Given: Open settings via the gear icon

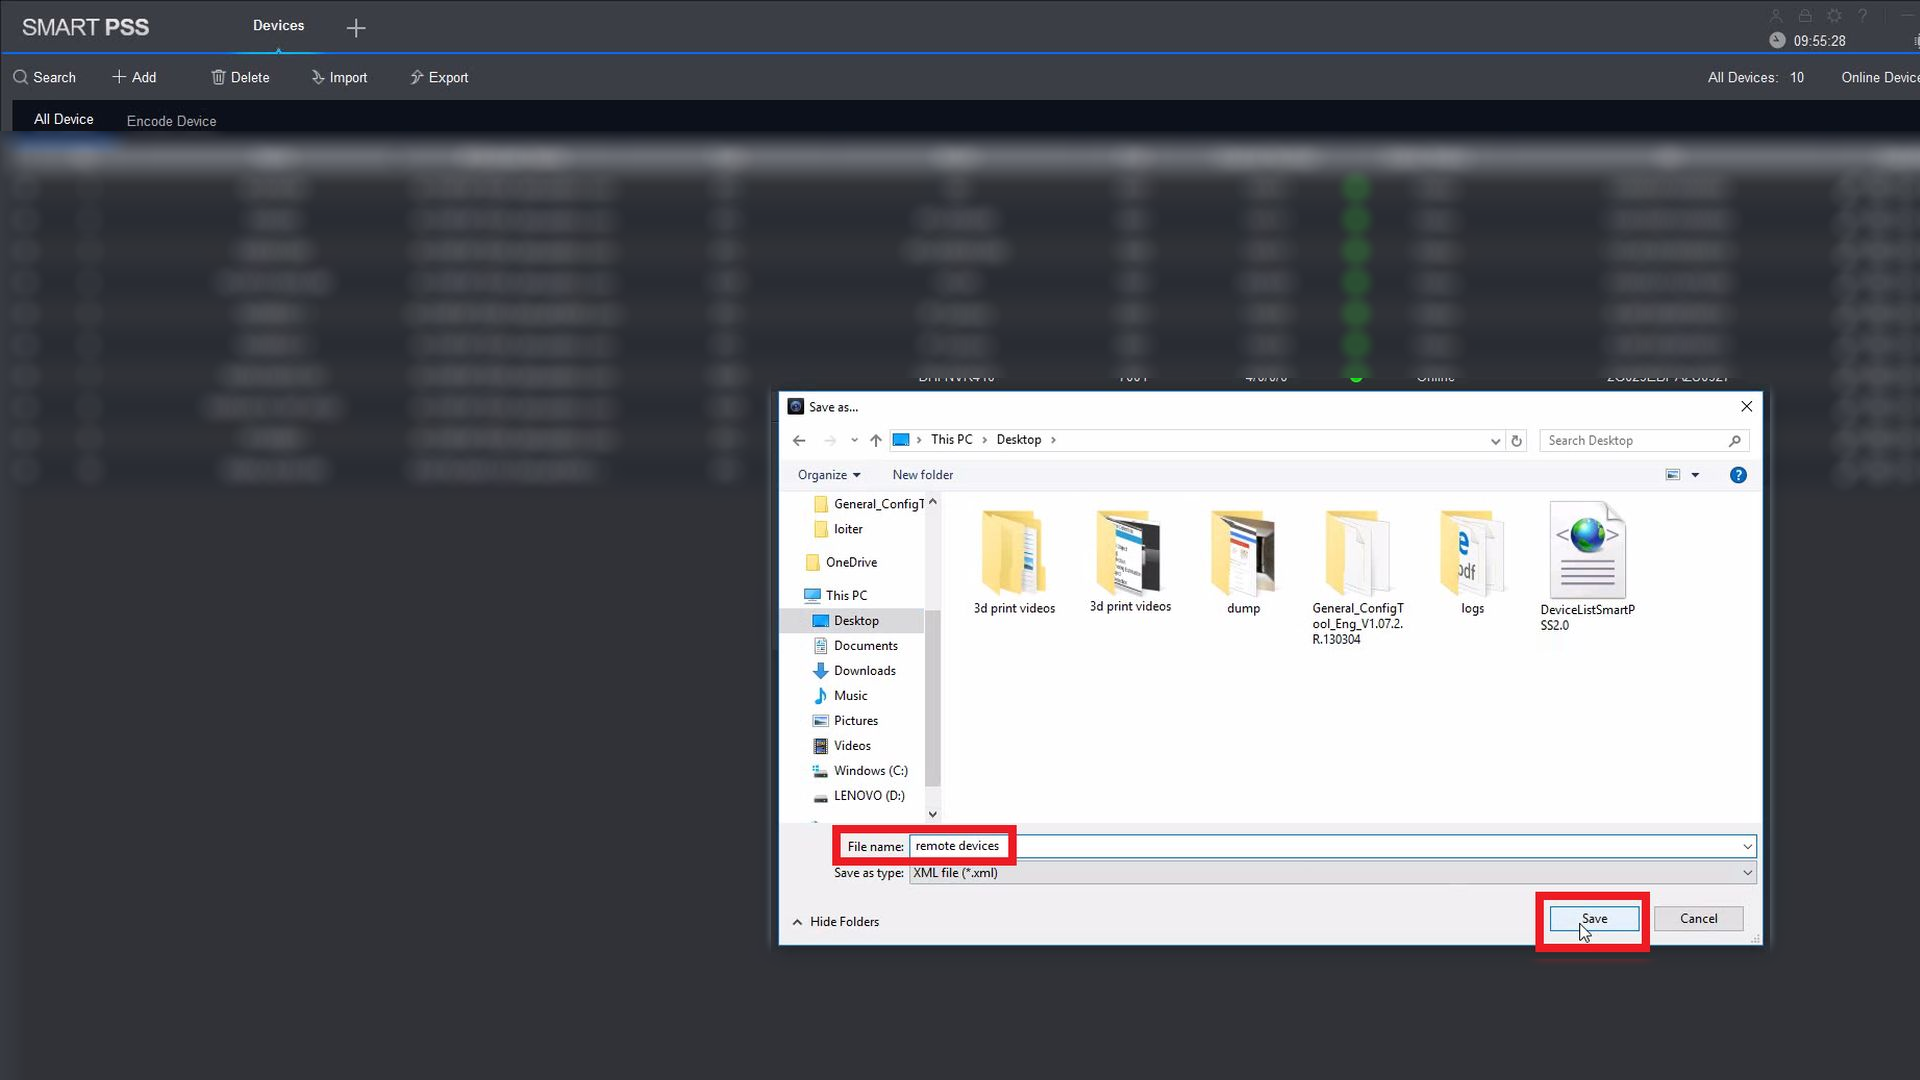Looking at the screenshot, I should 1834,16.
